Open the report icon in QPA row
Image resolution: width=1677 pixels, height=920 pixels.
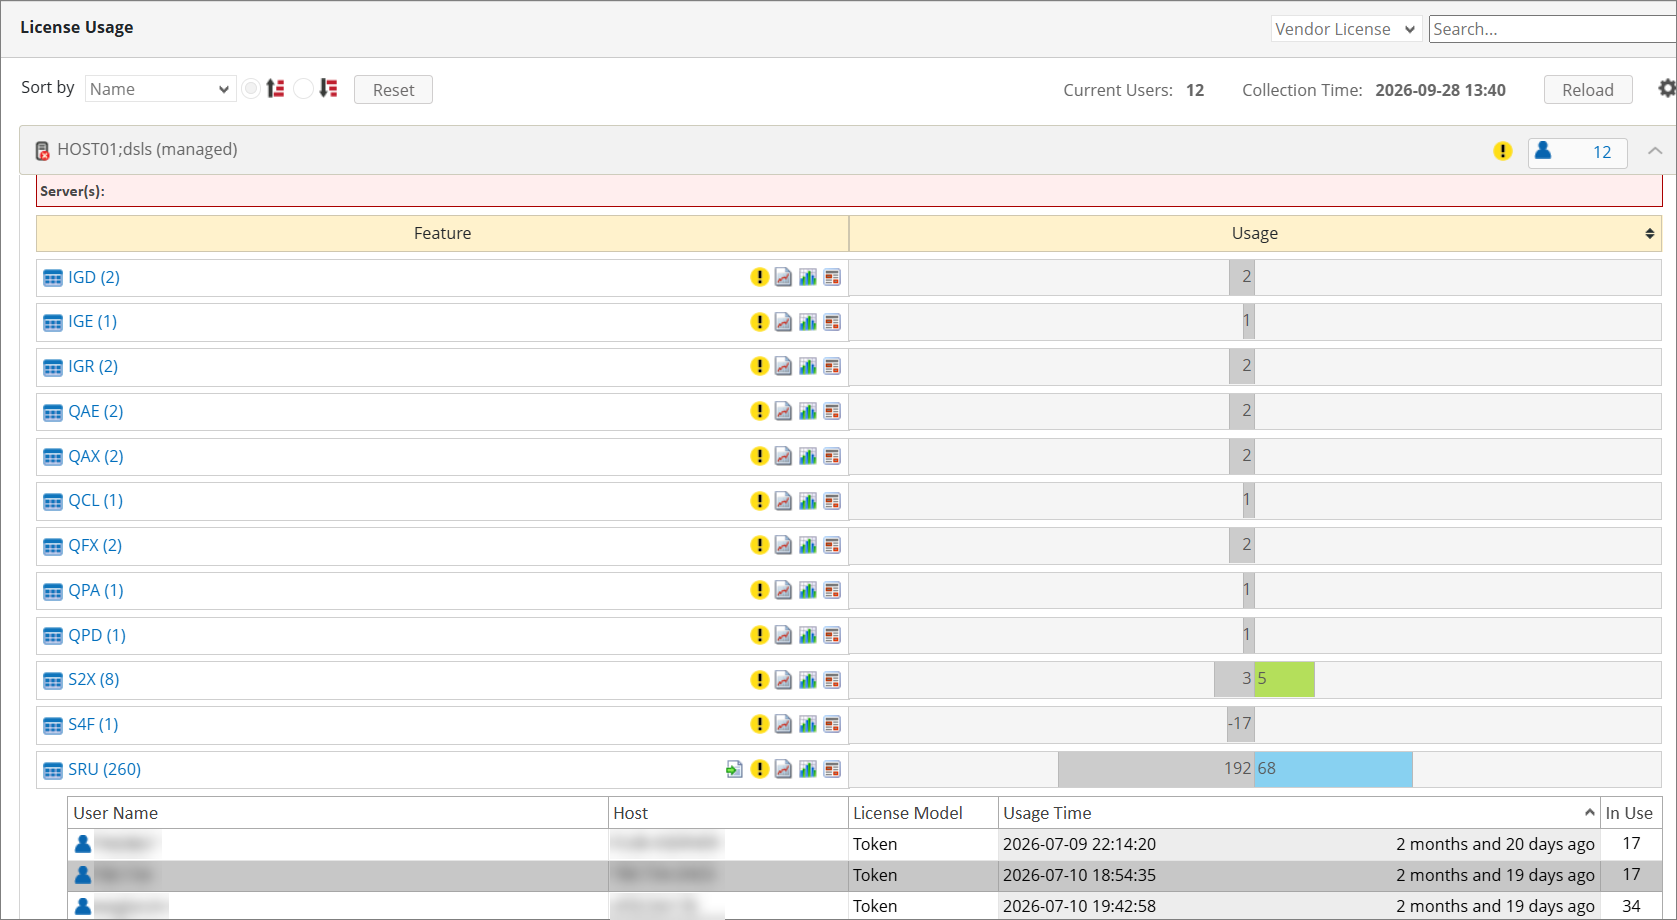(832, 590)
